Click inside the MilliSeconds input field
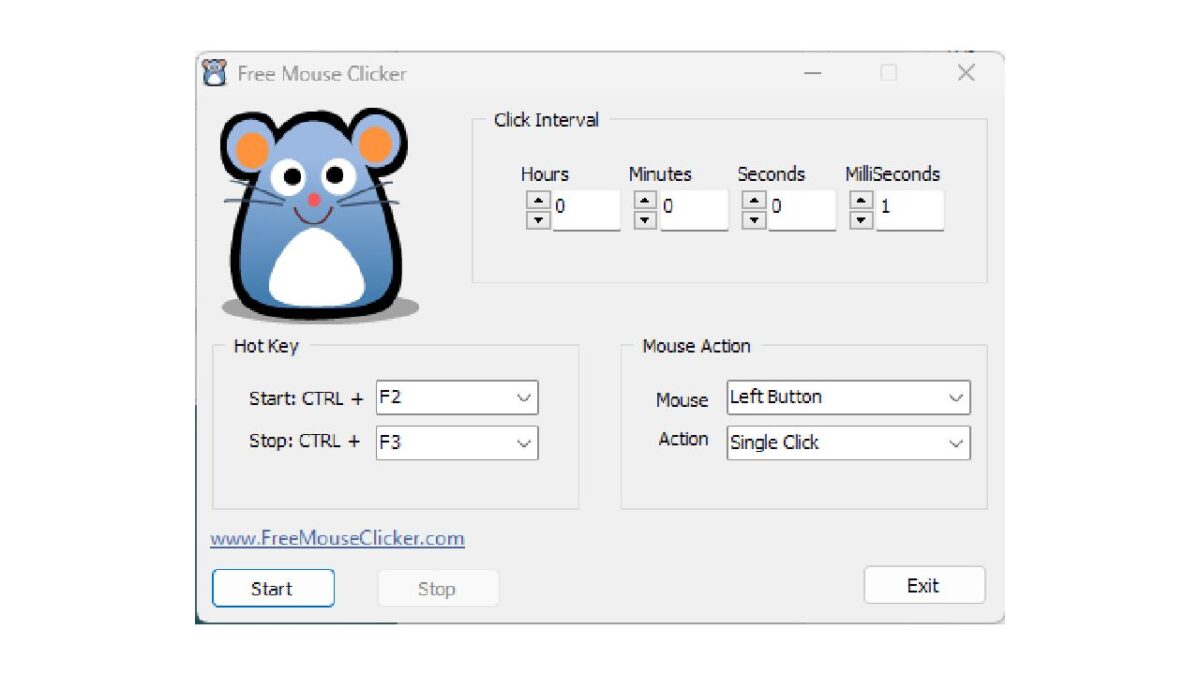Image resolution: width=1200 pixels, height=675 pixels. [x=910, y=209]
